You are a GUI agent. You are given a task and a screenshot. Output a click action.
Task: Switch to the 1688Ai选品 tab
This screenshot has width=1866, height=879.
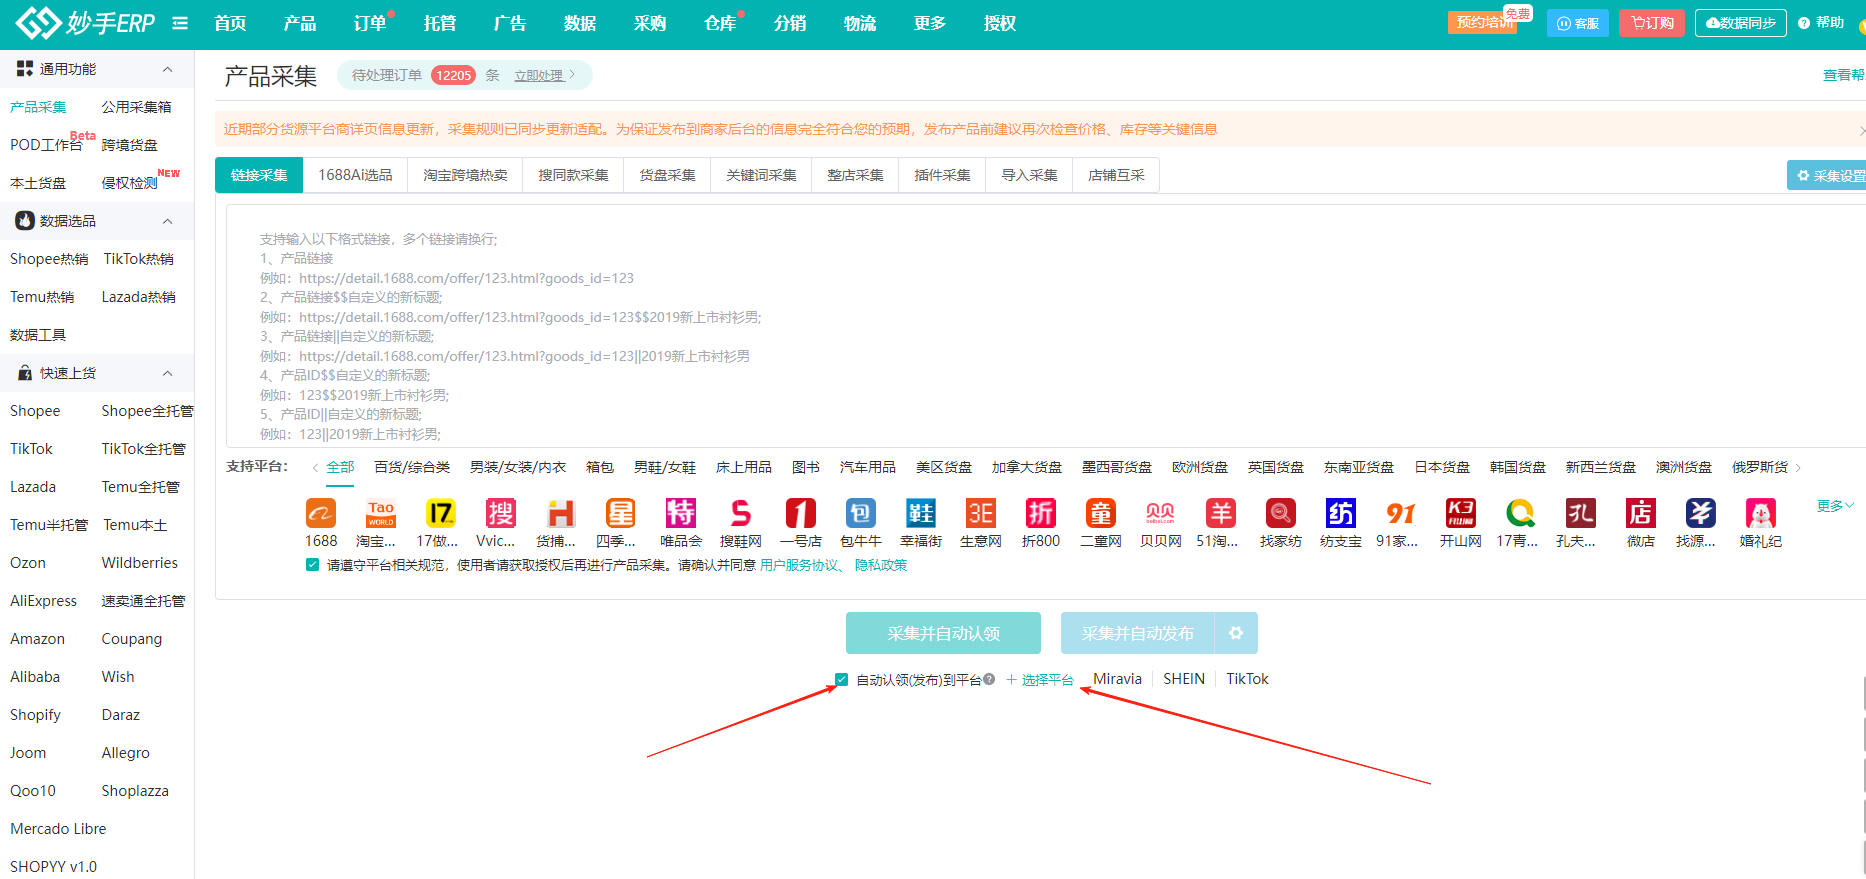(355, 175)
